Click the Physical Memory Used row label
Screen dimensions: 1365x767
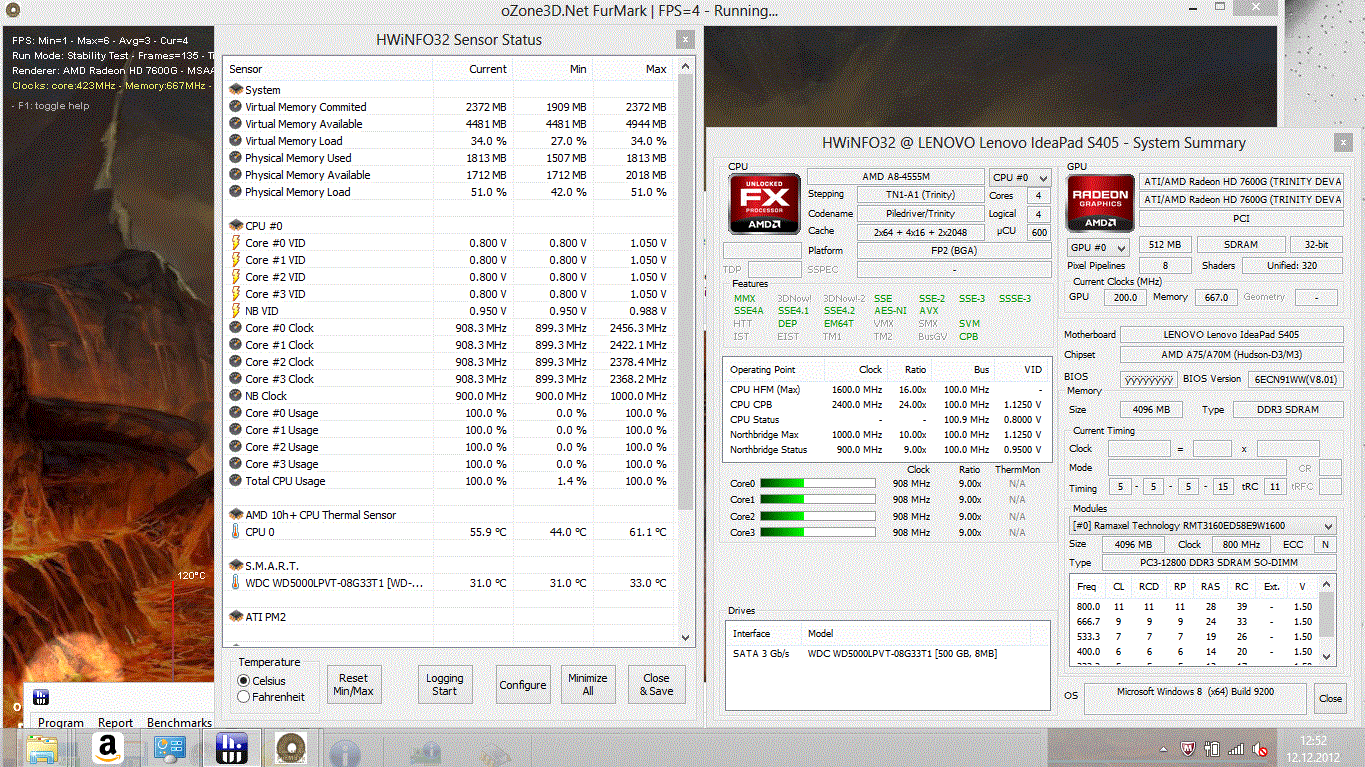coord(298,158)
